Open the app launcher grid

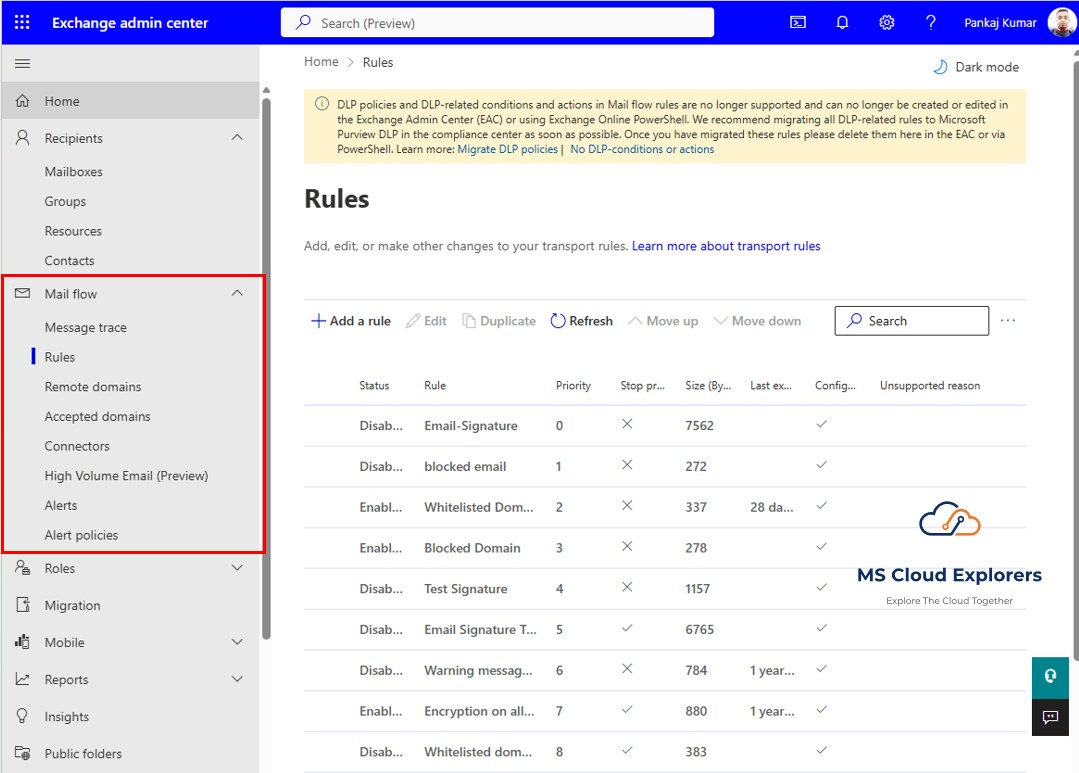(x=22, y=21)
